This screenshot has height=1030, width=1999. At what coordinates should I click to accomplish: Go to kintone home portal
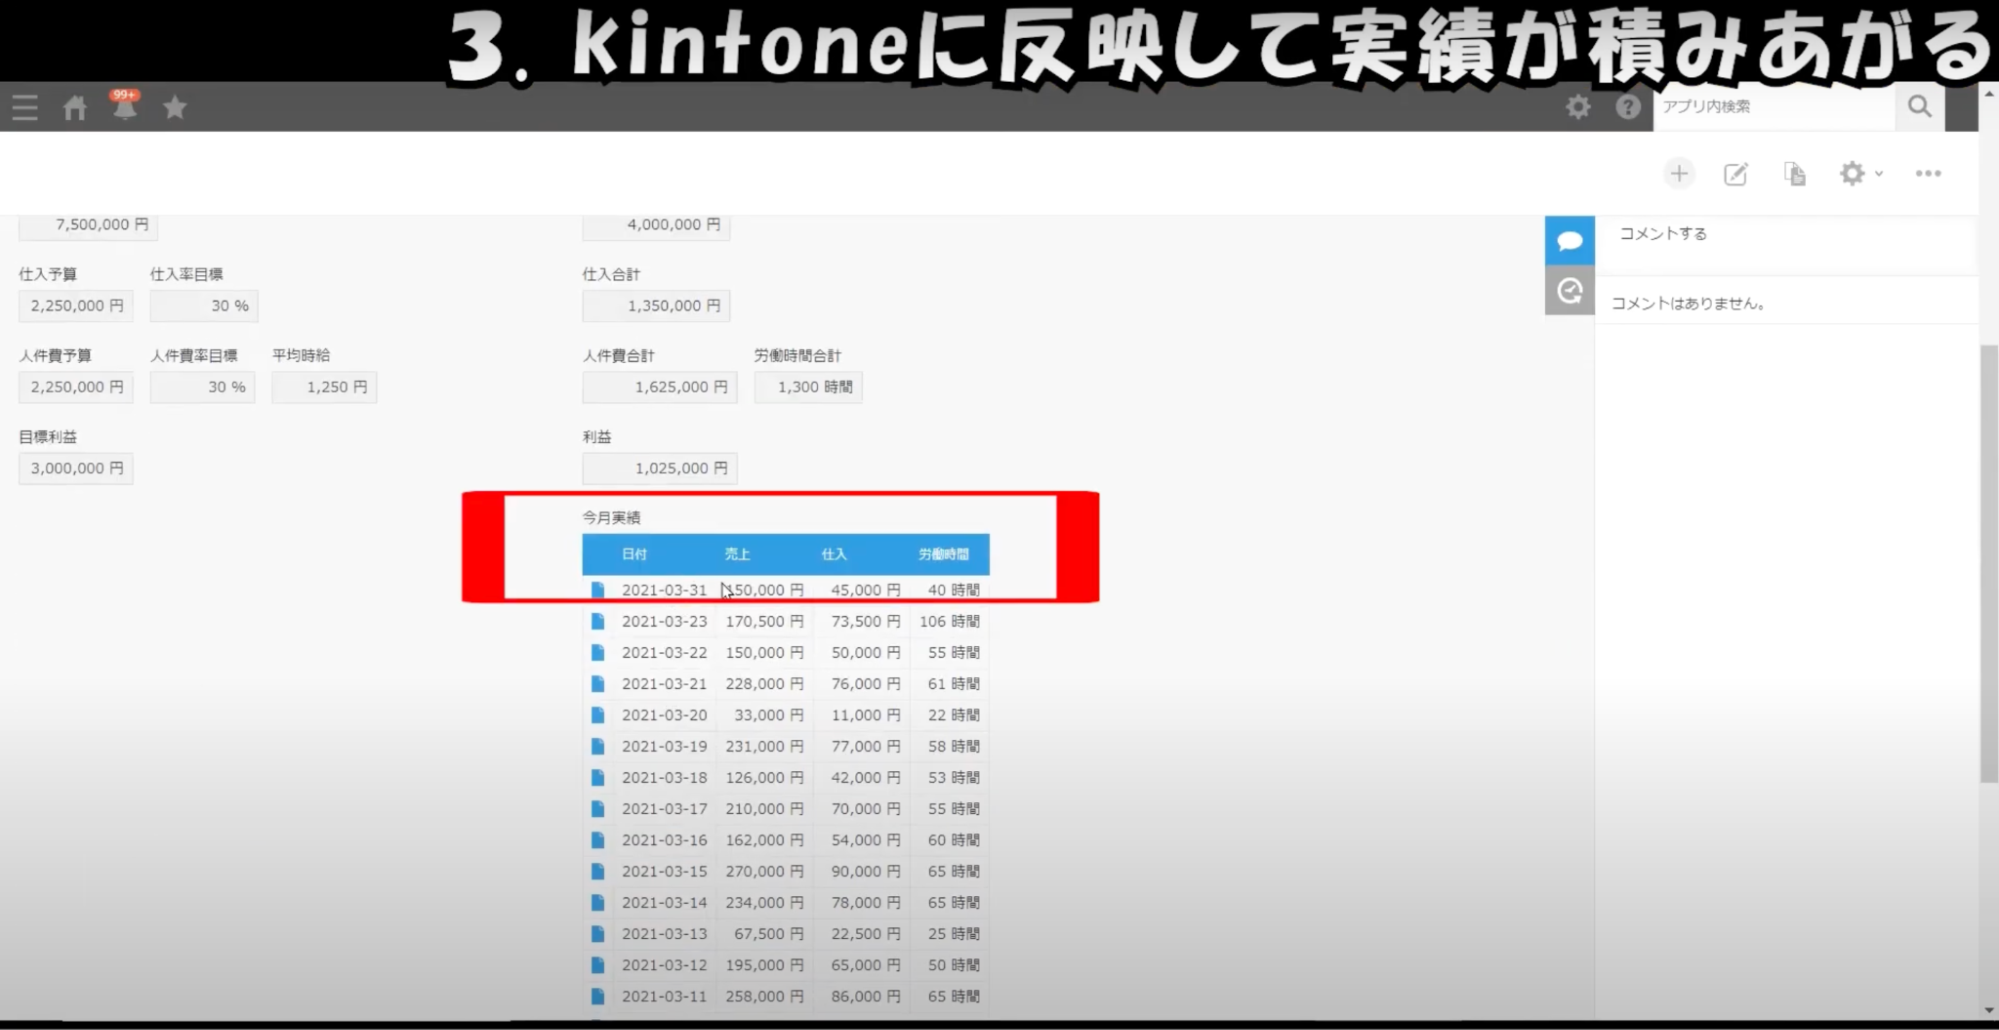click(75, 108)
